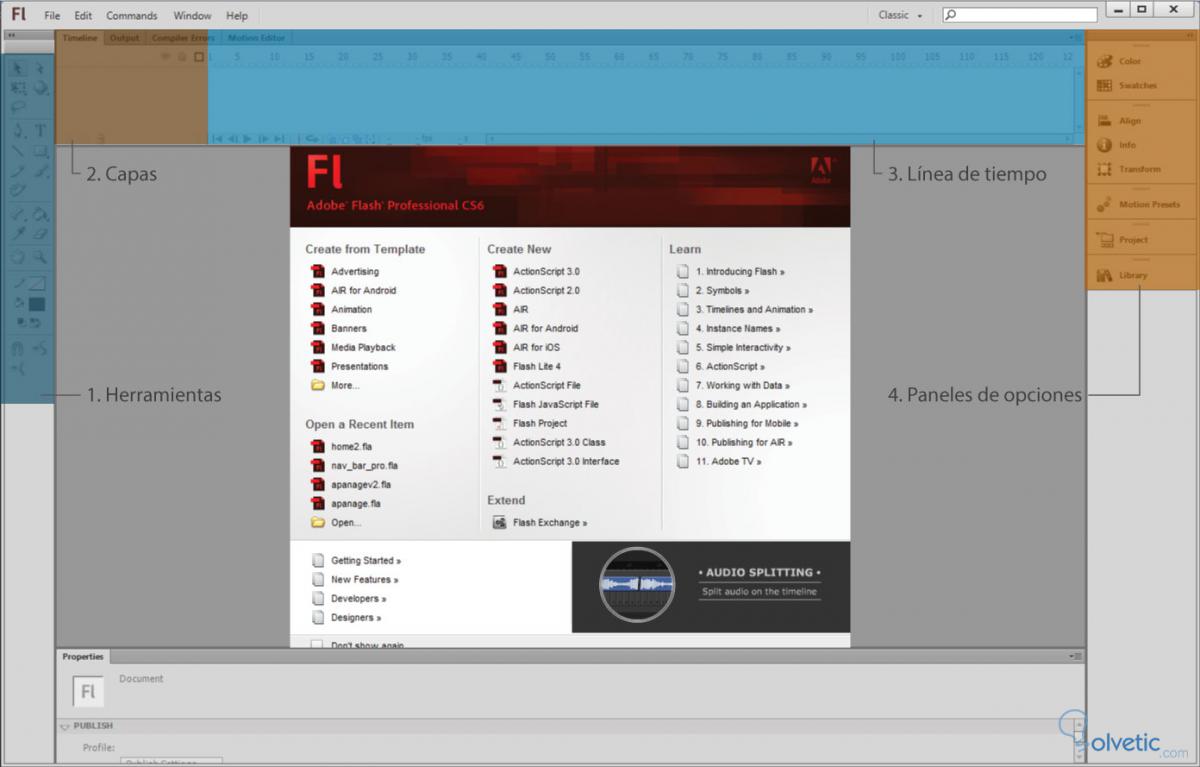Select the Text tool
Screen dimensions: 1200x767
[x=41, y=130]
